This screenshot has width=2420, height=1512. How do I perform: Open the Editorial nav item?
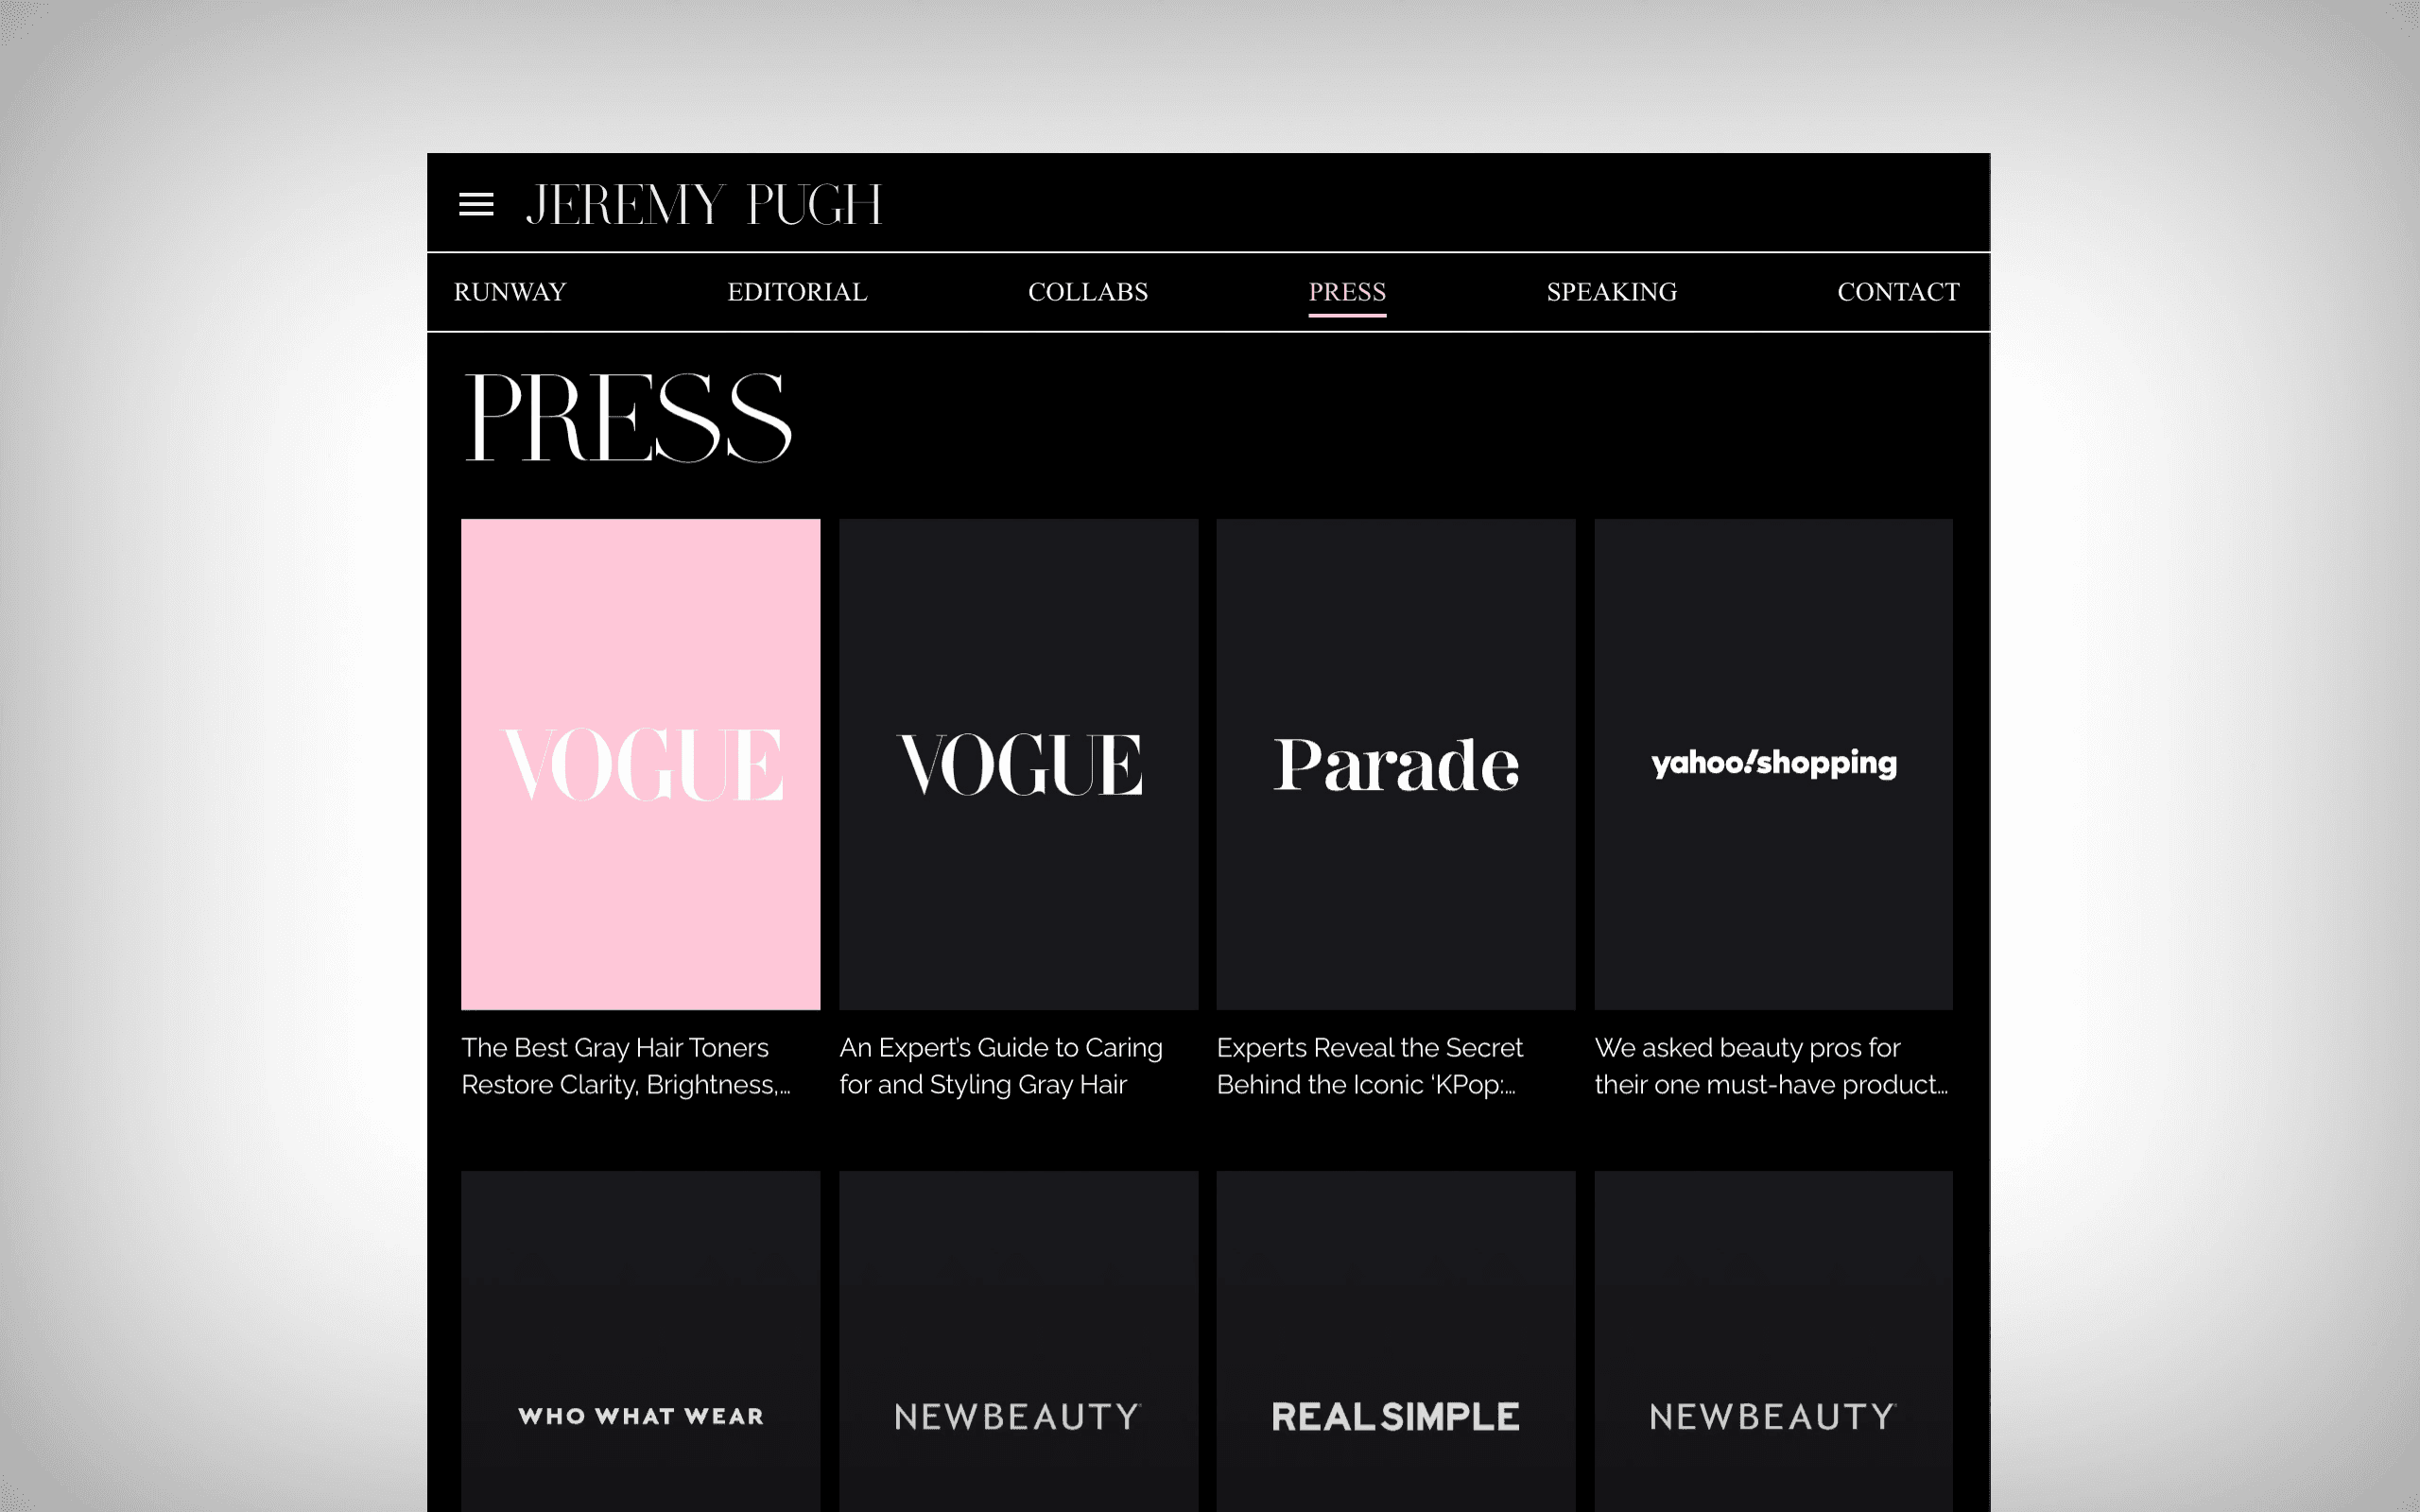tap(797, 292)
